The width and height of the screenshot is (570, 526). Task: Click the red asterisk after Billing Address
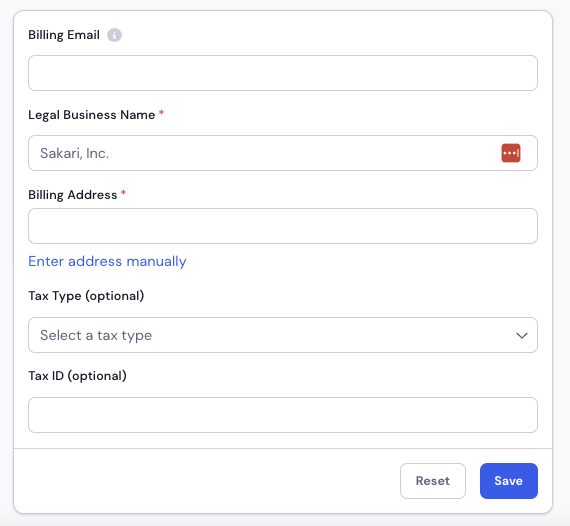123,193
